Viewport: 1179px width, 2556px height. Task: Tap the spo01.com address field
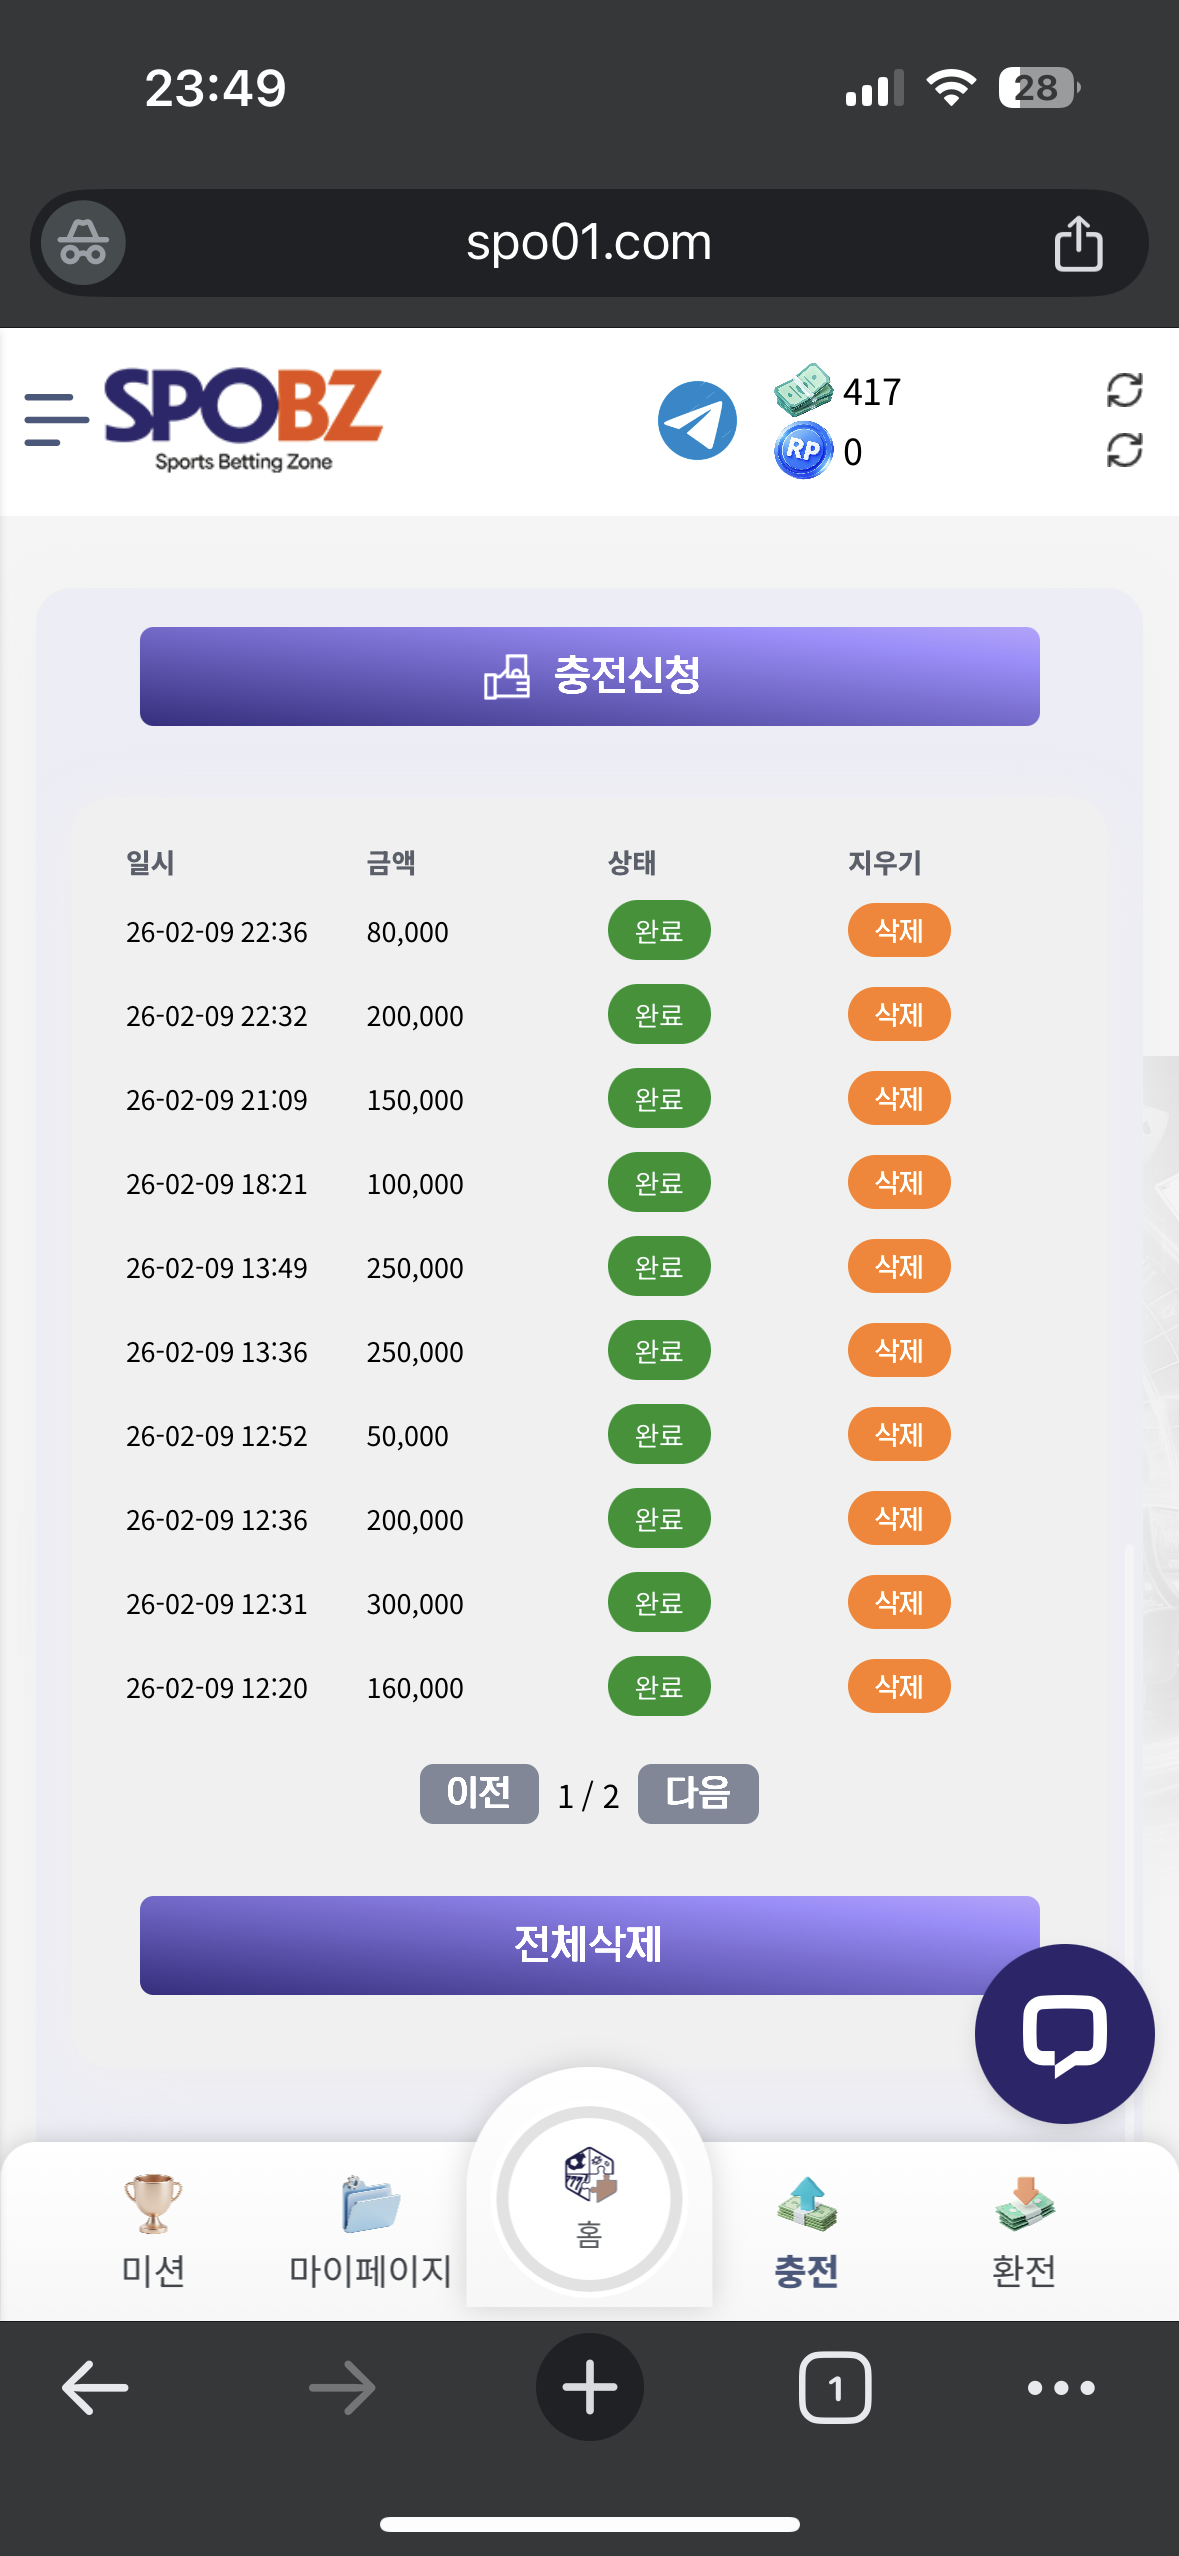point(588,243)
